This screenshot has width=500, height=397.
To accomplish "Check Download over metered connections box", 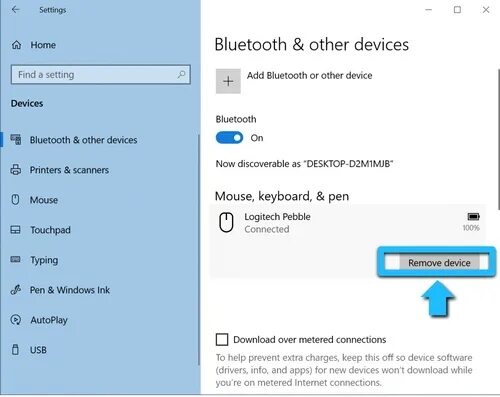I will [x=222, y=339].
